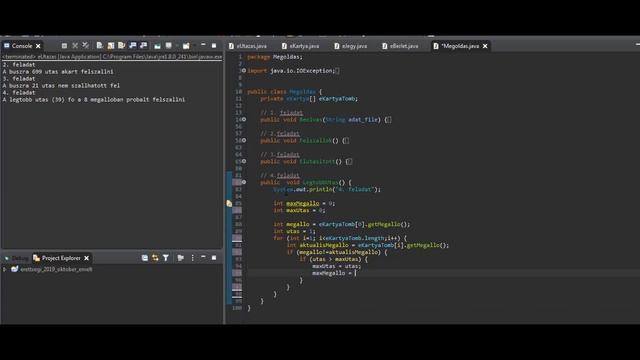Select the erettsegi_2019_oktober_emelt project
The width and height of the screenshot is (640, 360).
point(56,269)
